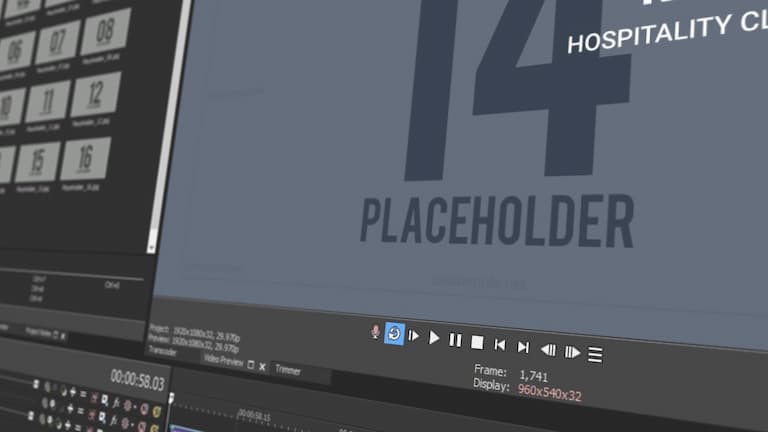Undock the Video Preview window
Image resolution: width=768 pixels, height=432 pixels.
(x=251, y=365)
